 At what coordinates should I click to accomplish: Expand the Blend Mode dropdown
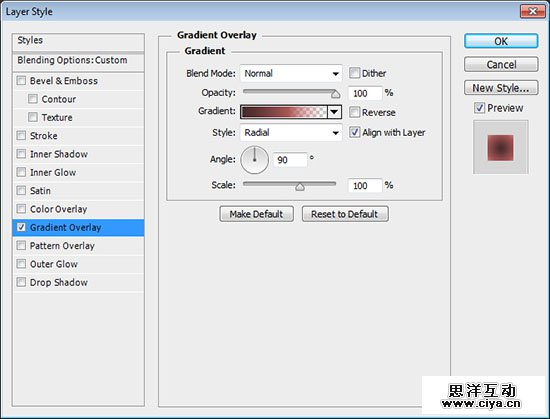[x=291, y=73]
